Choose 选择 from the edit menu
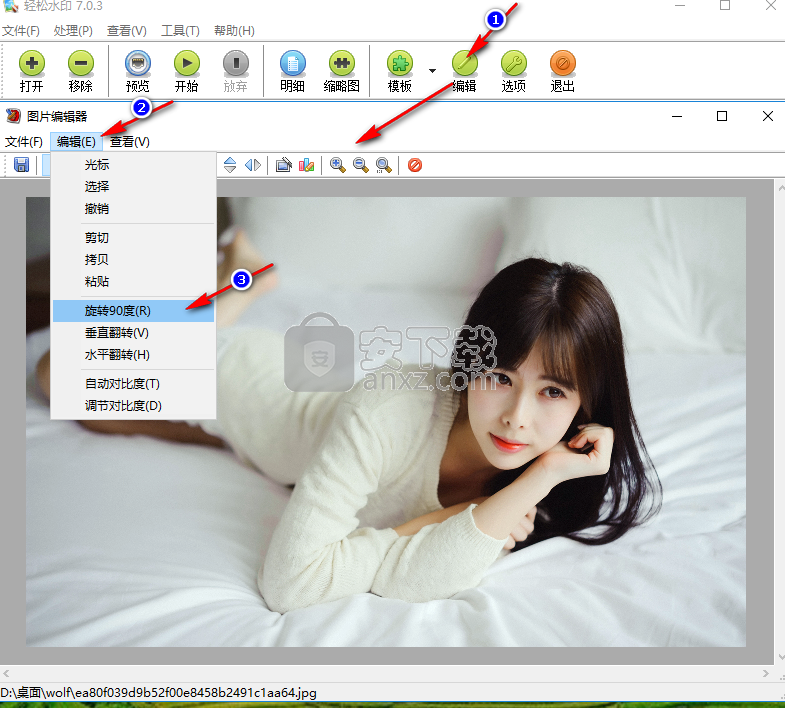Screen dimensions: 785x708 pos(134,187)
